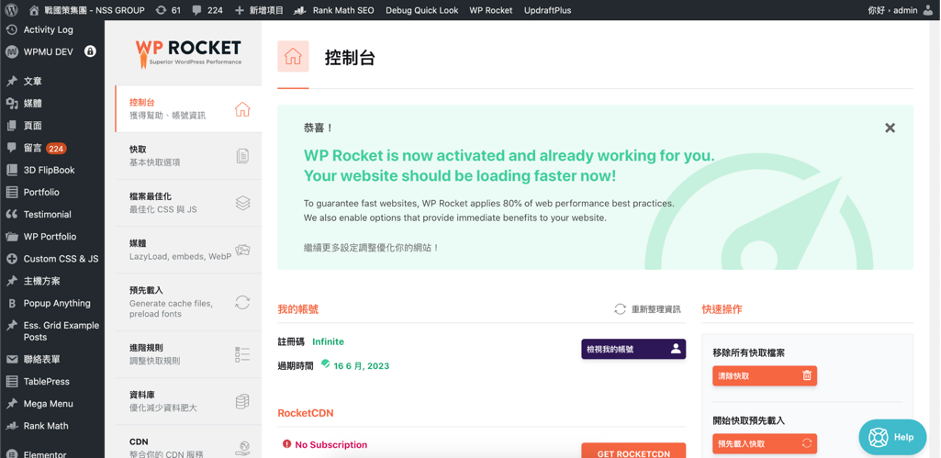Screen dimensions: 941x458
Task: Click the layers icon on 檔案最佳化 tab
Action: tap(242, 203)
